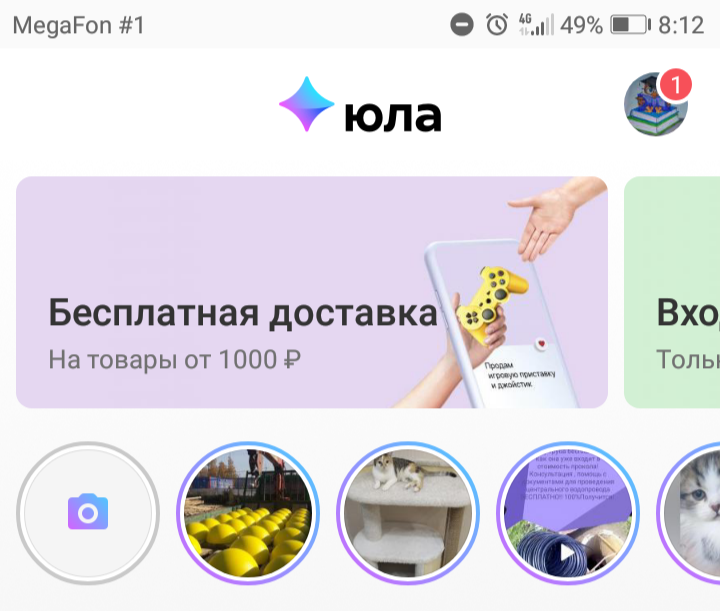Viewport: 720px width, 611px height.
Task: Tap the MegaFon #1 carrier label
Action: [x=79, y=25]
